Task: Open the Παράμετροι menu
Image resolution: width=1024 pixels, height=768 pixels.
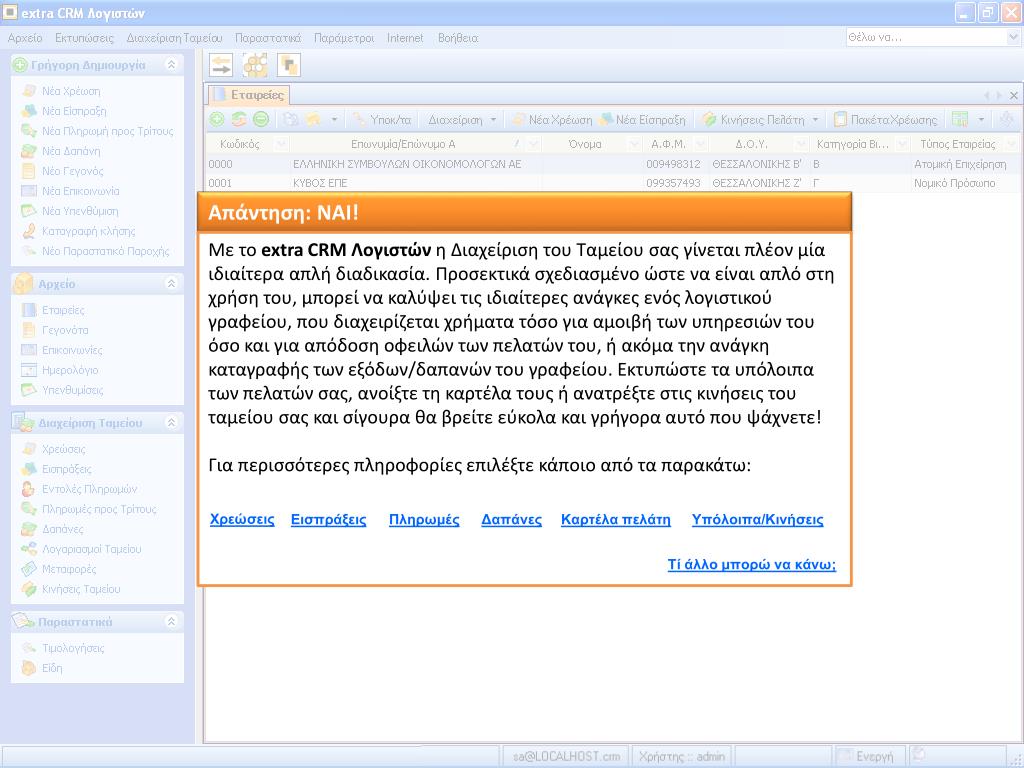Action: pyautogui.click(x=344, y=38)
